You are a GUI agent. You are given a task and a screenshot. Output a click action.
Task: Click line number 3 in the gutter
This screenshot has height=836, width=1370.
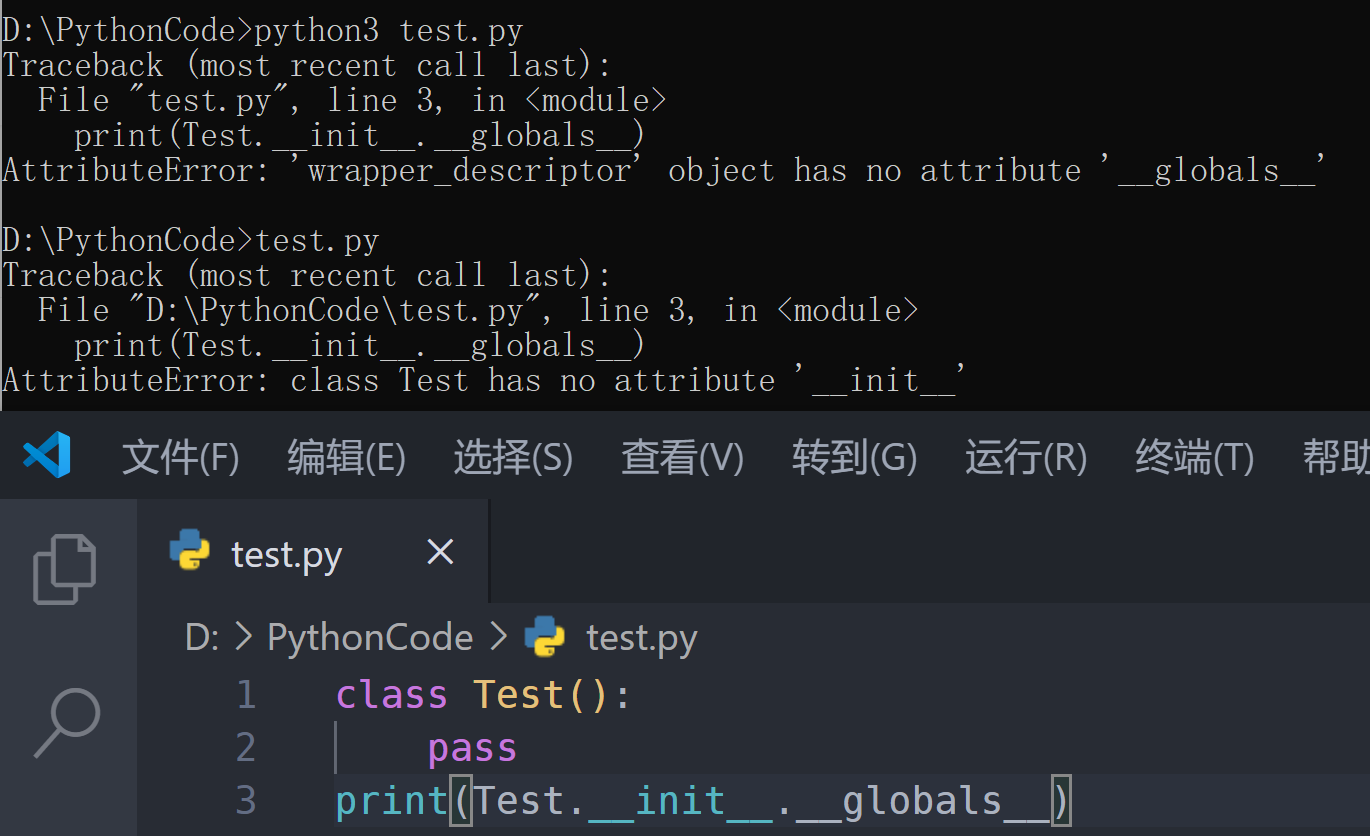coord(246,800)
